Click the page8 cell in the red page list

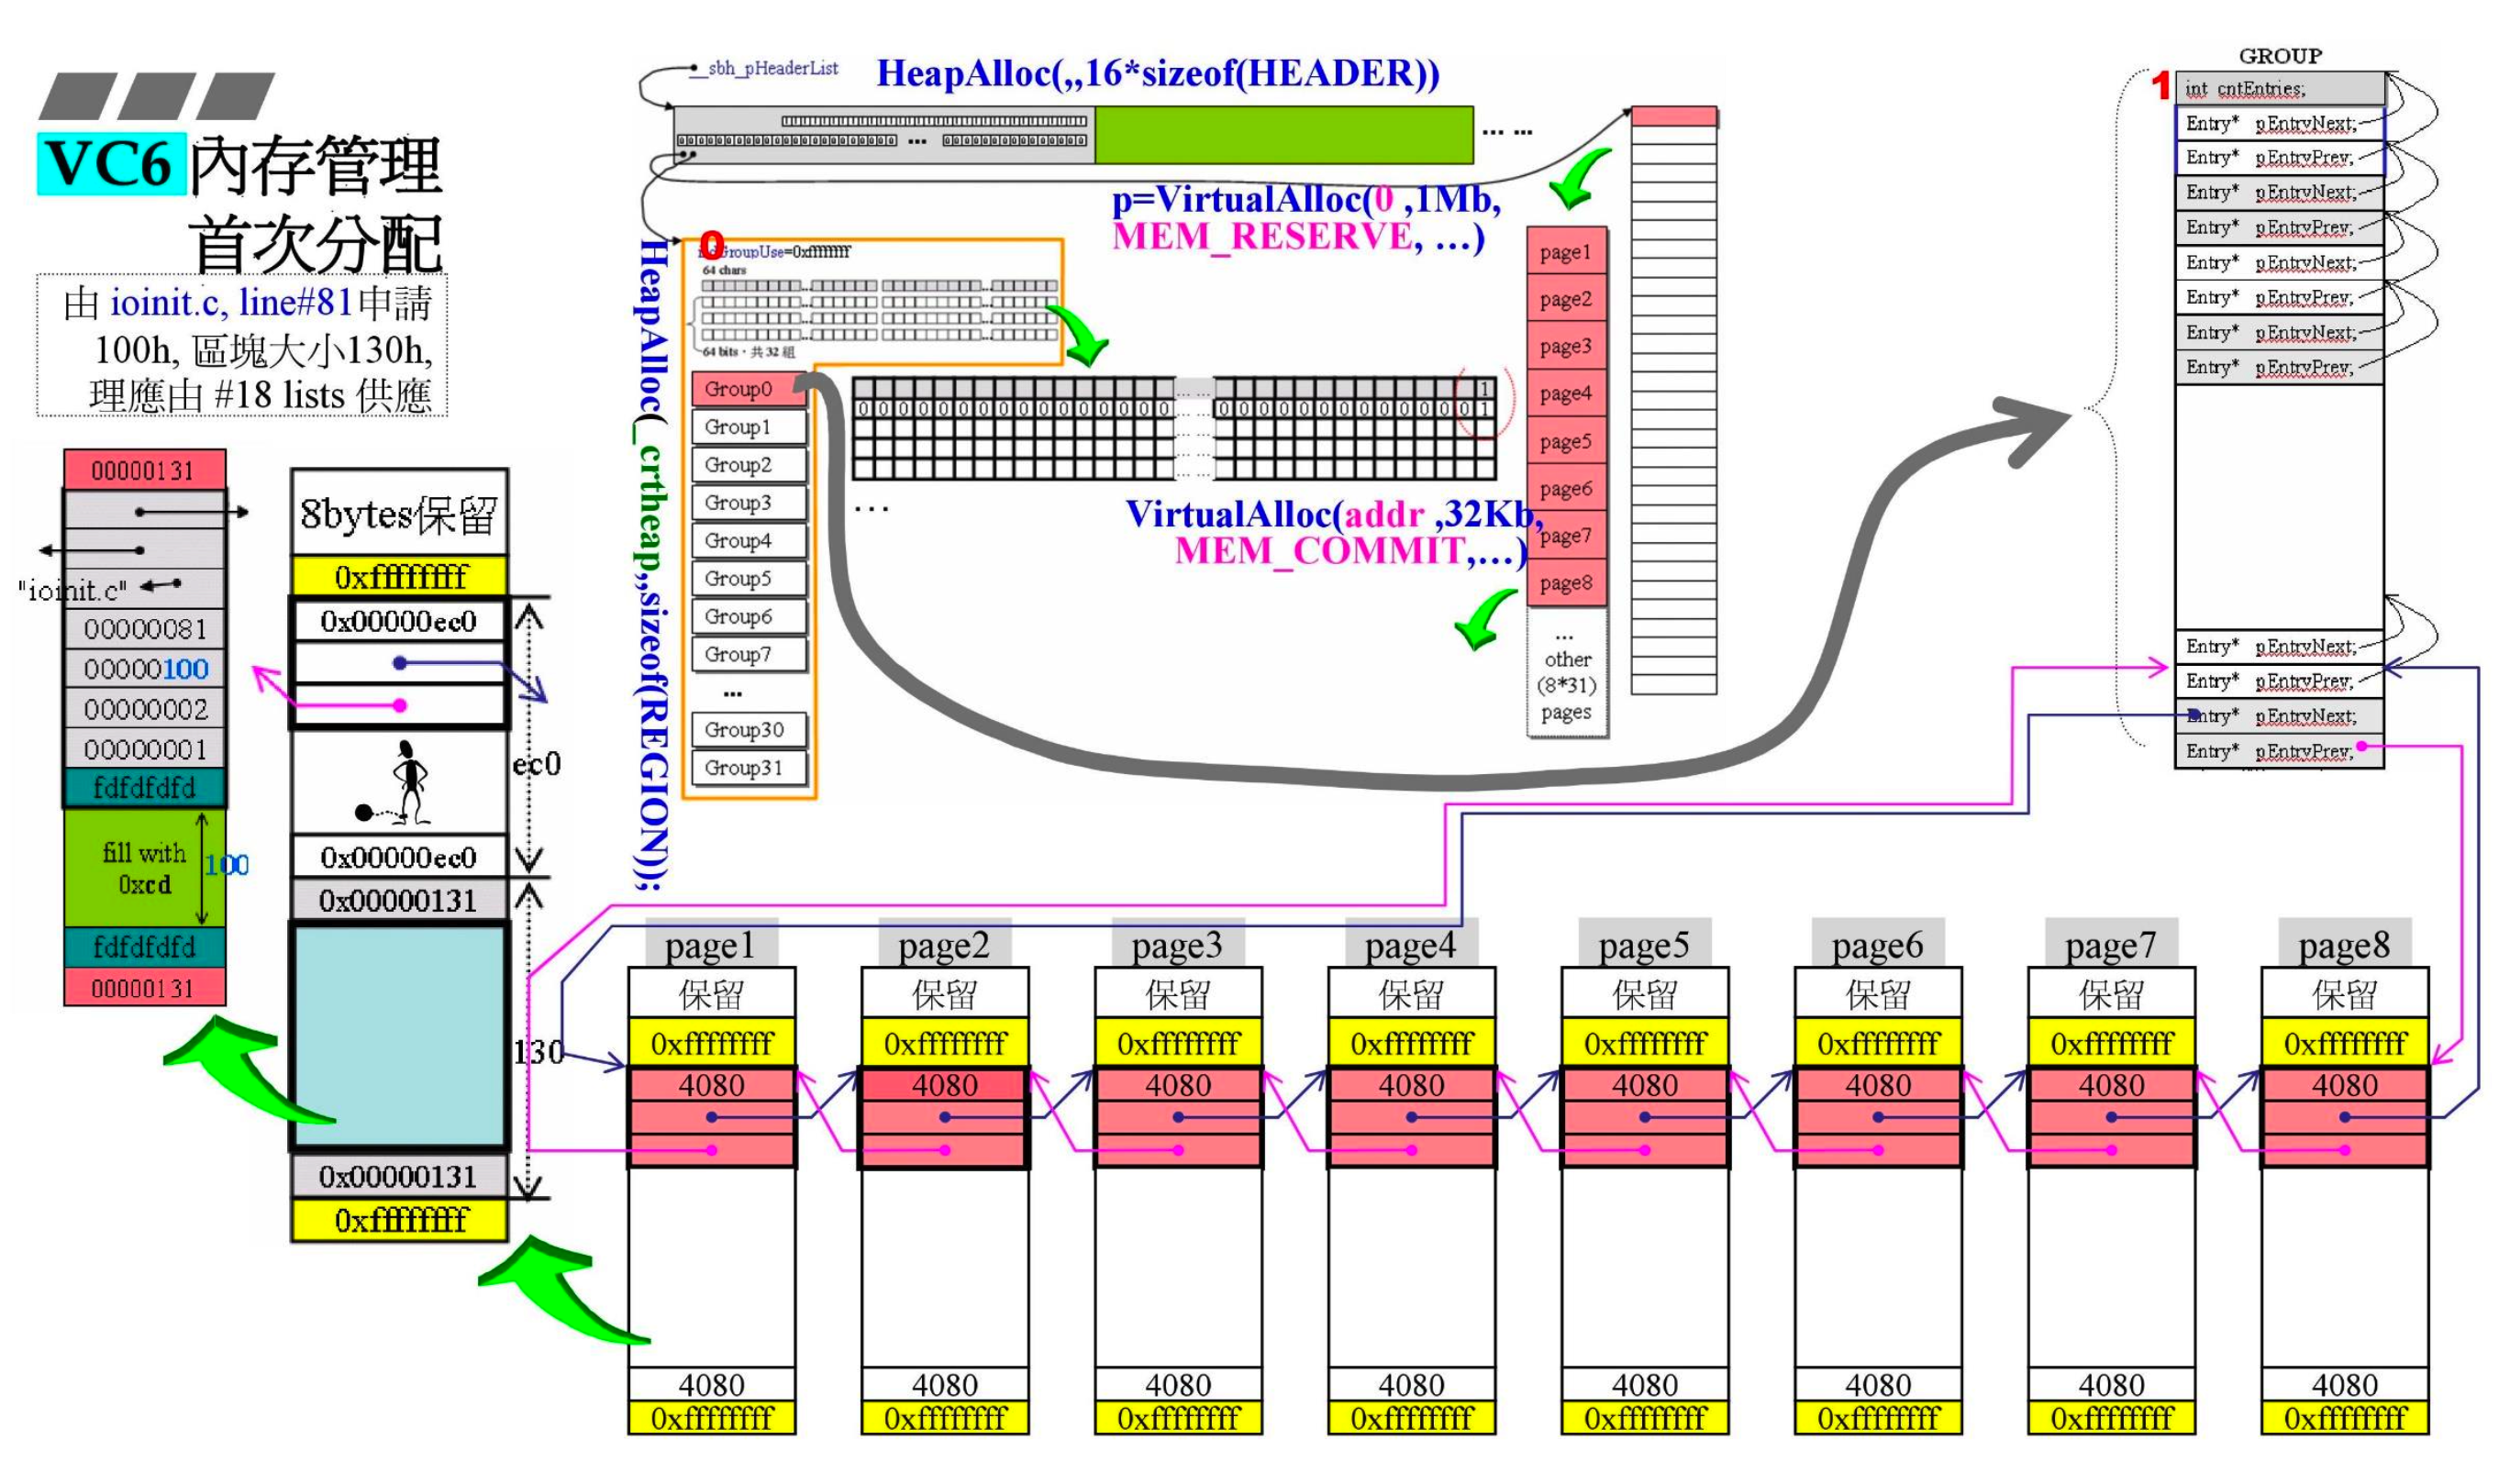coord(1566,583)
